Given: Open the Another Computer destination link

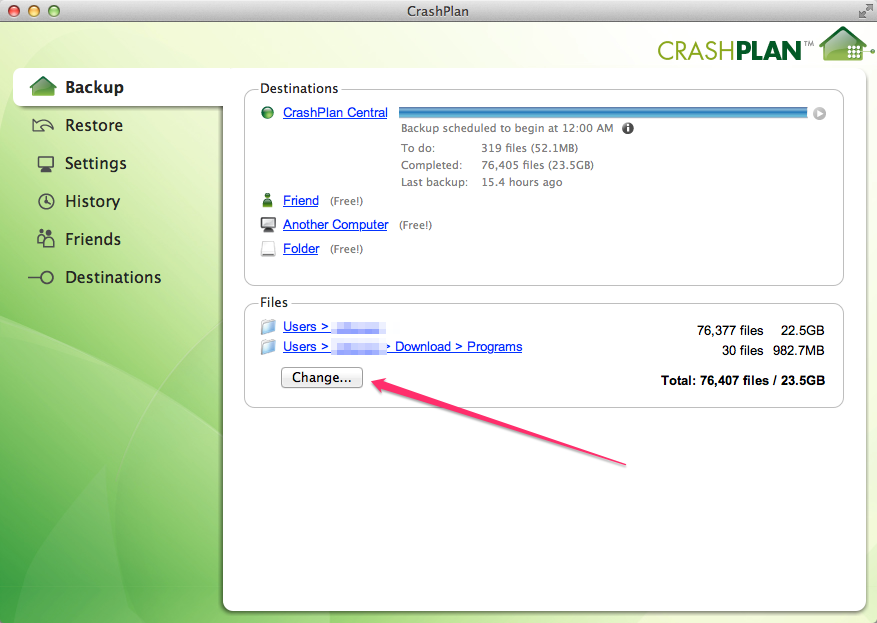Looking at the screenshot, I should 336,224.
